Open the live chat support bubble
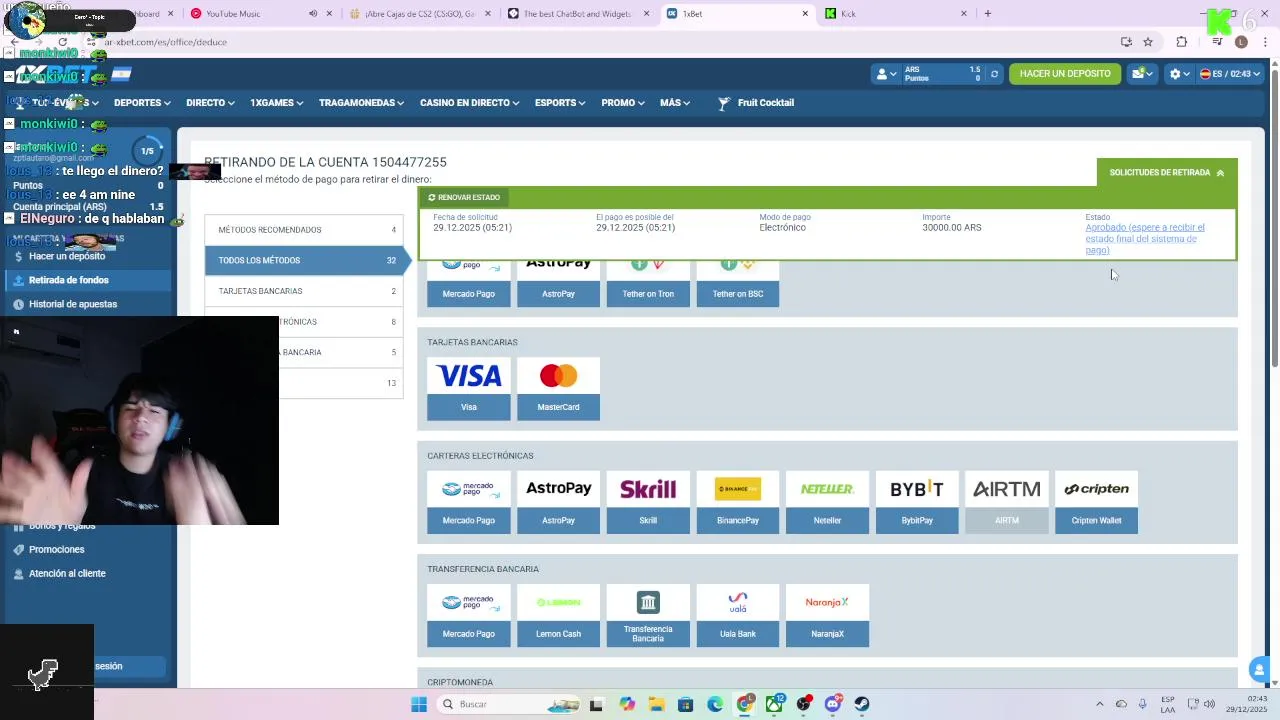The image size is (1280, 720). point(1259,670)
